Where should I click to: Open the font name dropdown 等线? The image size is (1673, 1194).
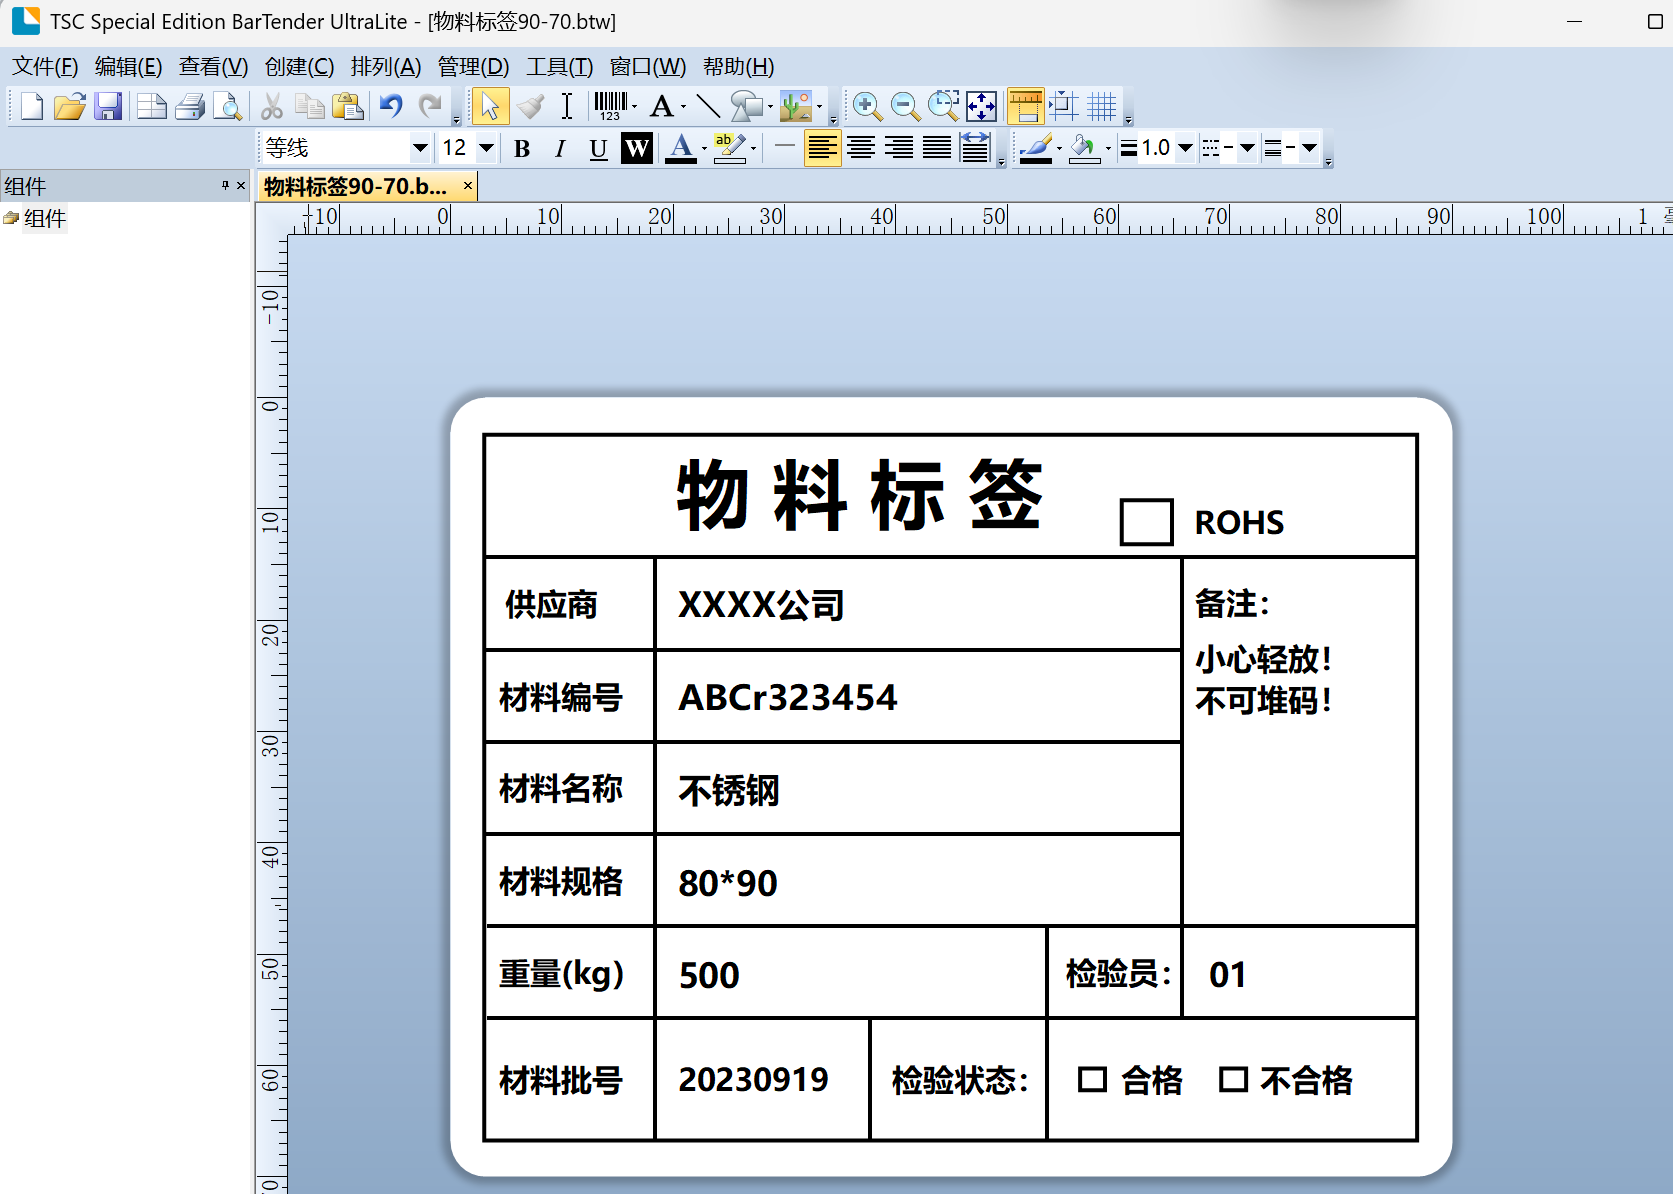(421, 149)
